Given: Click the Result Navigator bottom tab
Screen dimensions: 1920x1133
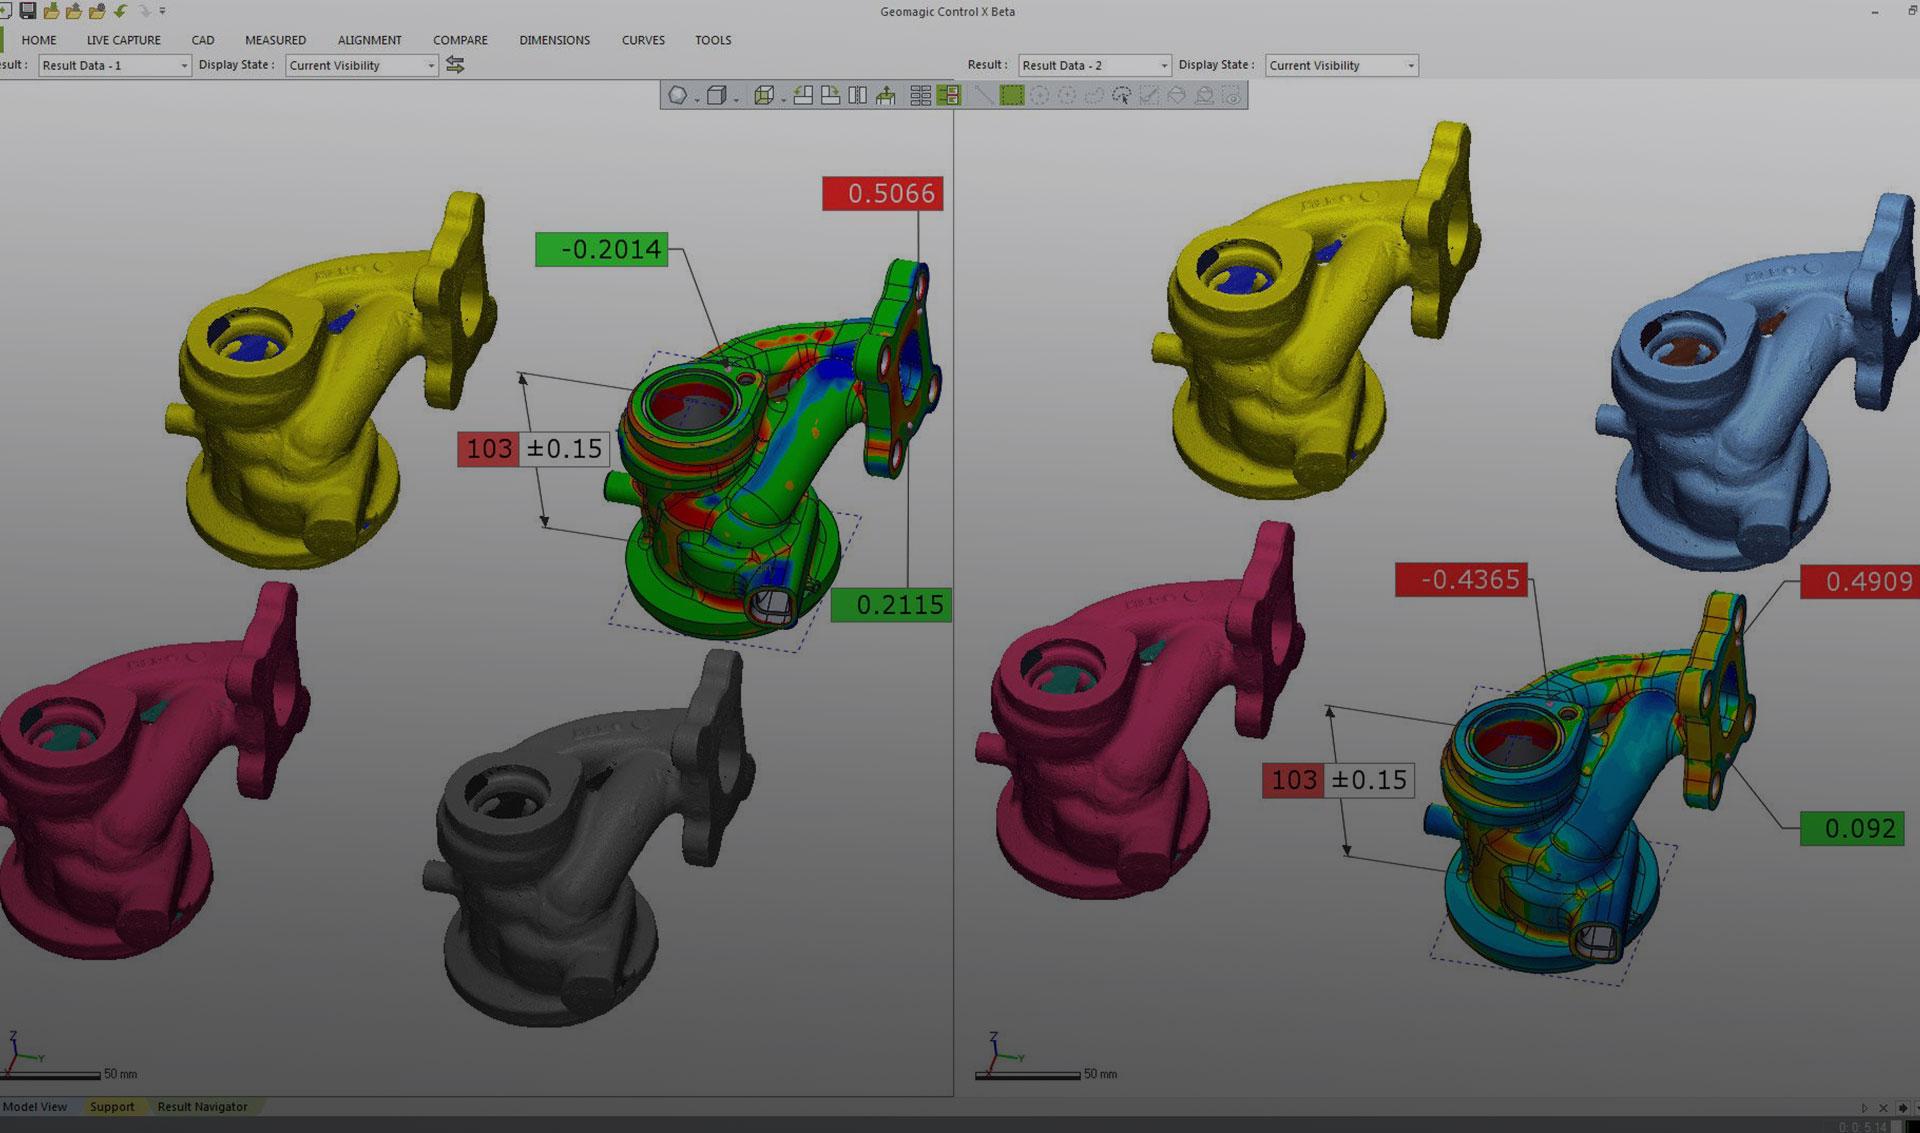Looking at the screenshot, I should (x=202, y=1106).
